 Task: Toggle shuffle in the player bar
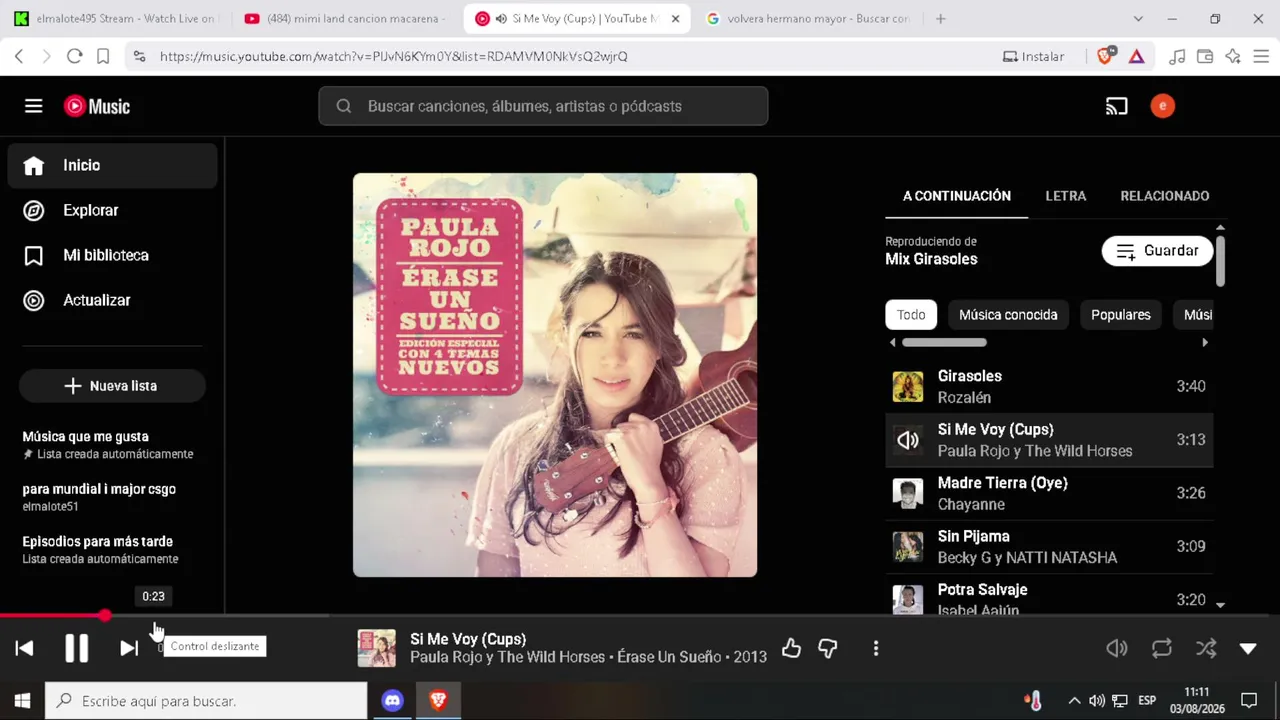coord(1206,648)
